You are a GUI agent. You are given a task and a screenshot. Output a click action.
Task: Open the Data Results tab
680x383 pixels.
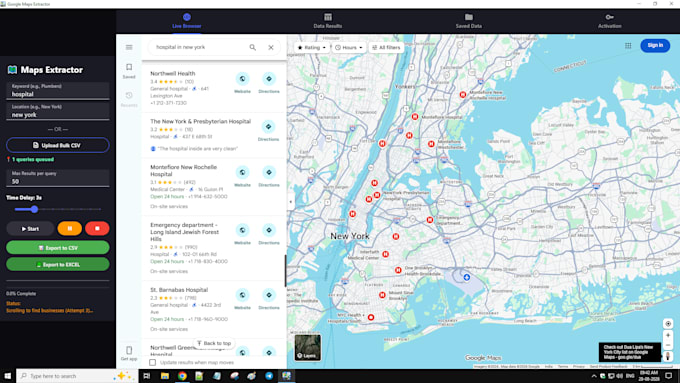[327, 21]
